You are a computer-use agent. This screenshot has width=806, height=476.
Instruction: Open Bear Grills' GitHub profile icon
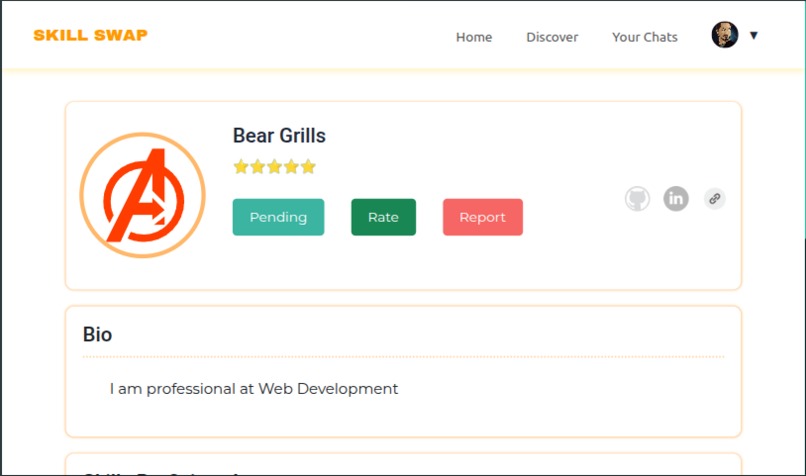[x=637, y=198]
